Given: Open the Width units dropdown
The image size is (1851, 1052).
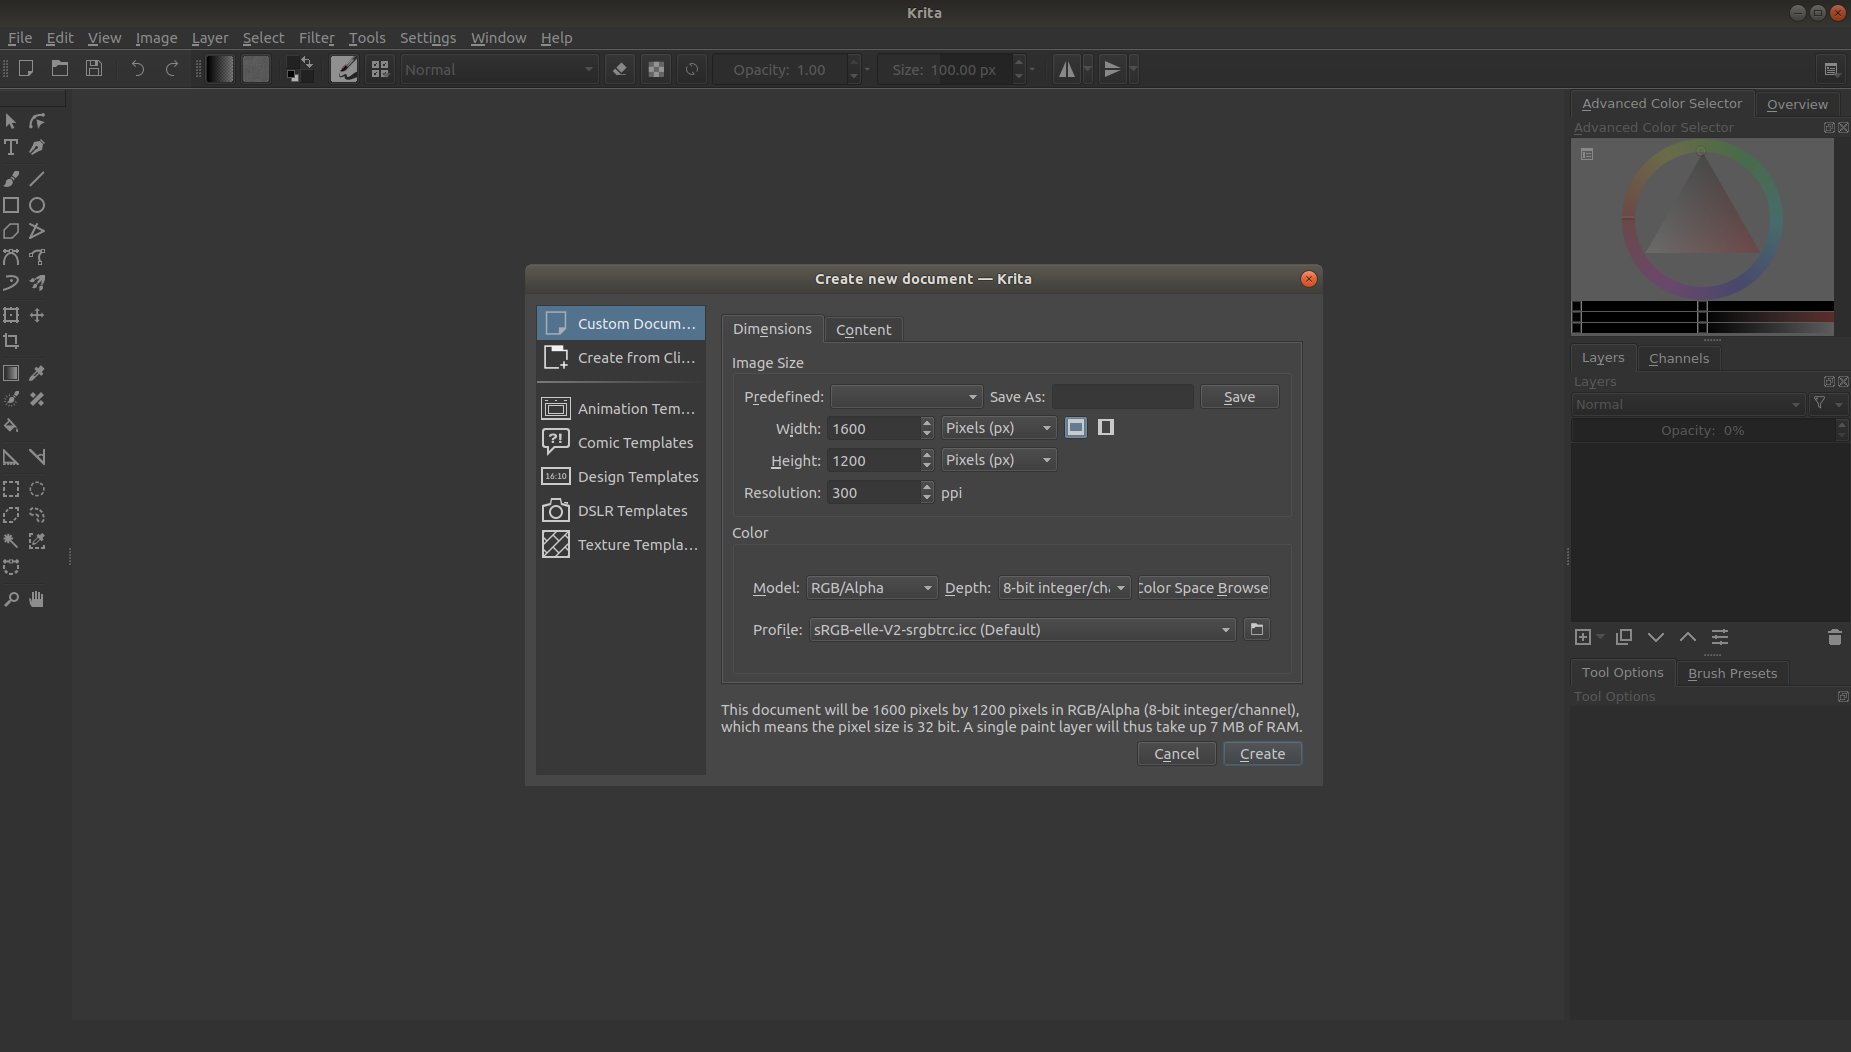Looking at the screenshot, I should [x=999, y=428].
